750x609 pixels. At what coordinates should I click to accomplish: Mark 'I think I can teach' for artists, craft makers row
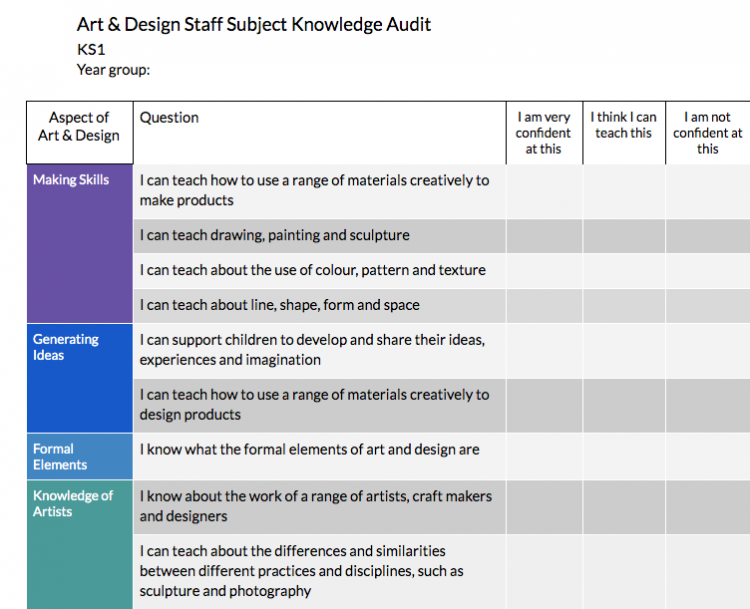coord(624,507)
